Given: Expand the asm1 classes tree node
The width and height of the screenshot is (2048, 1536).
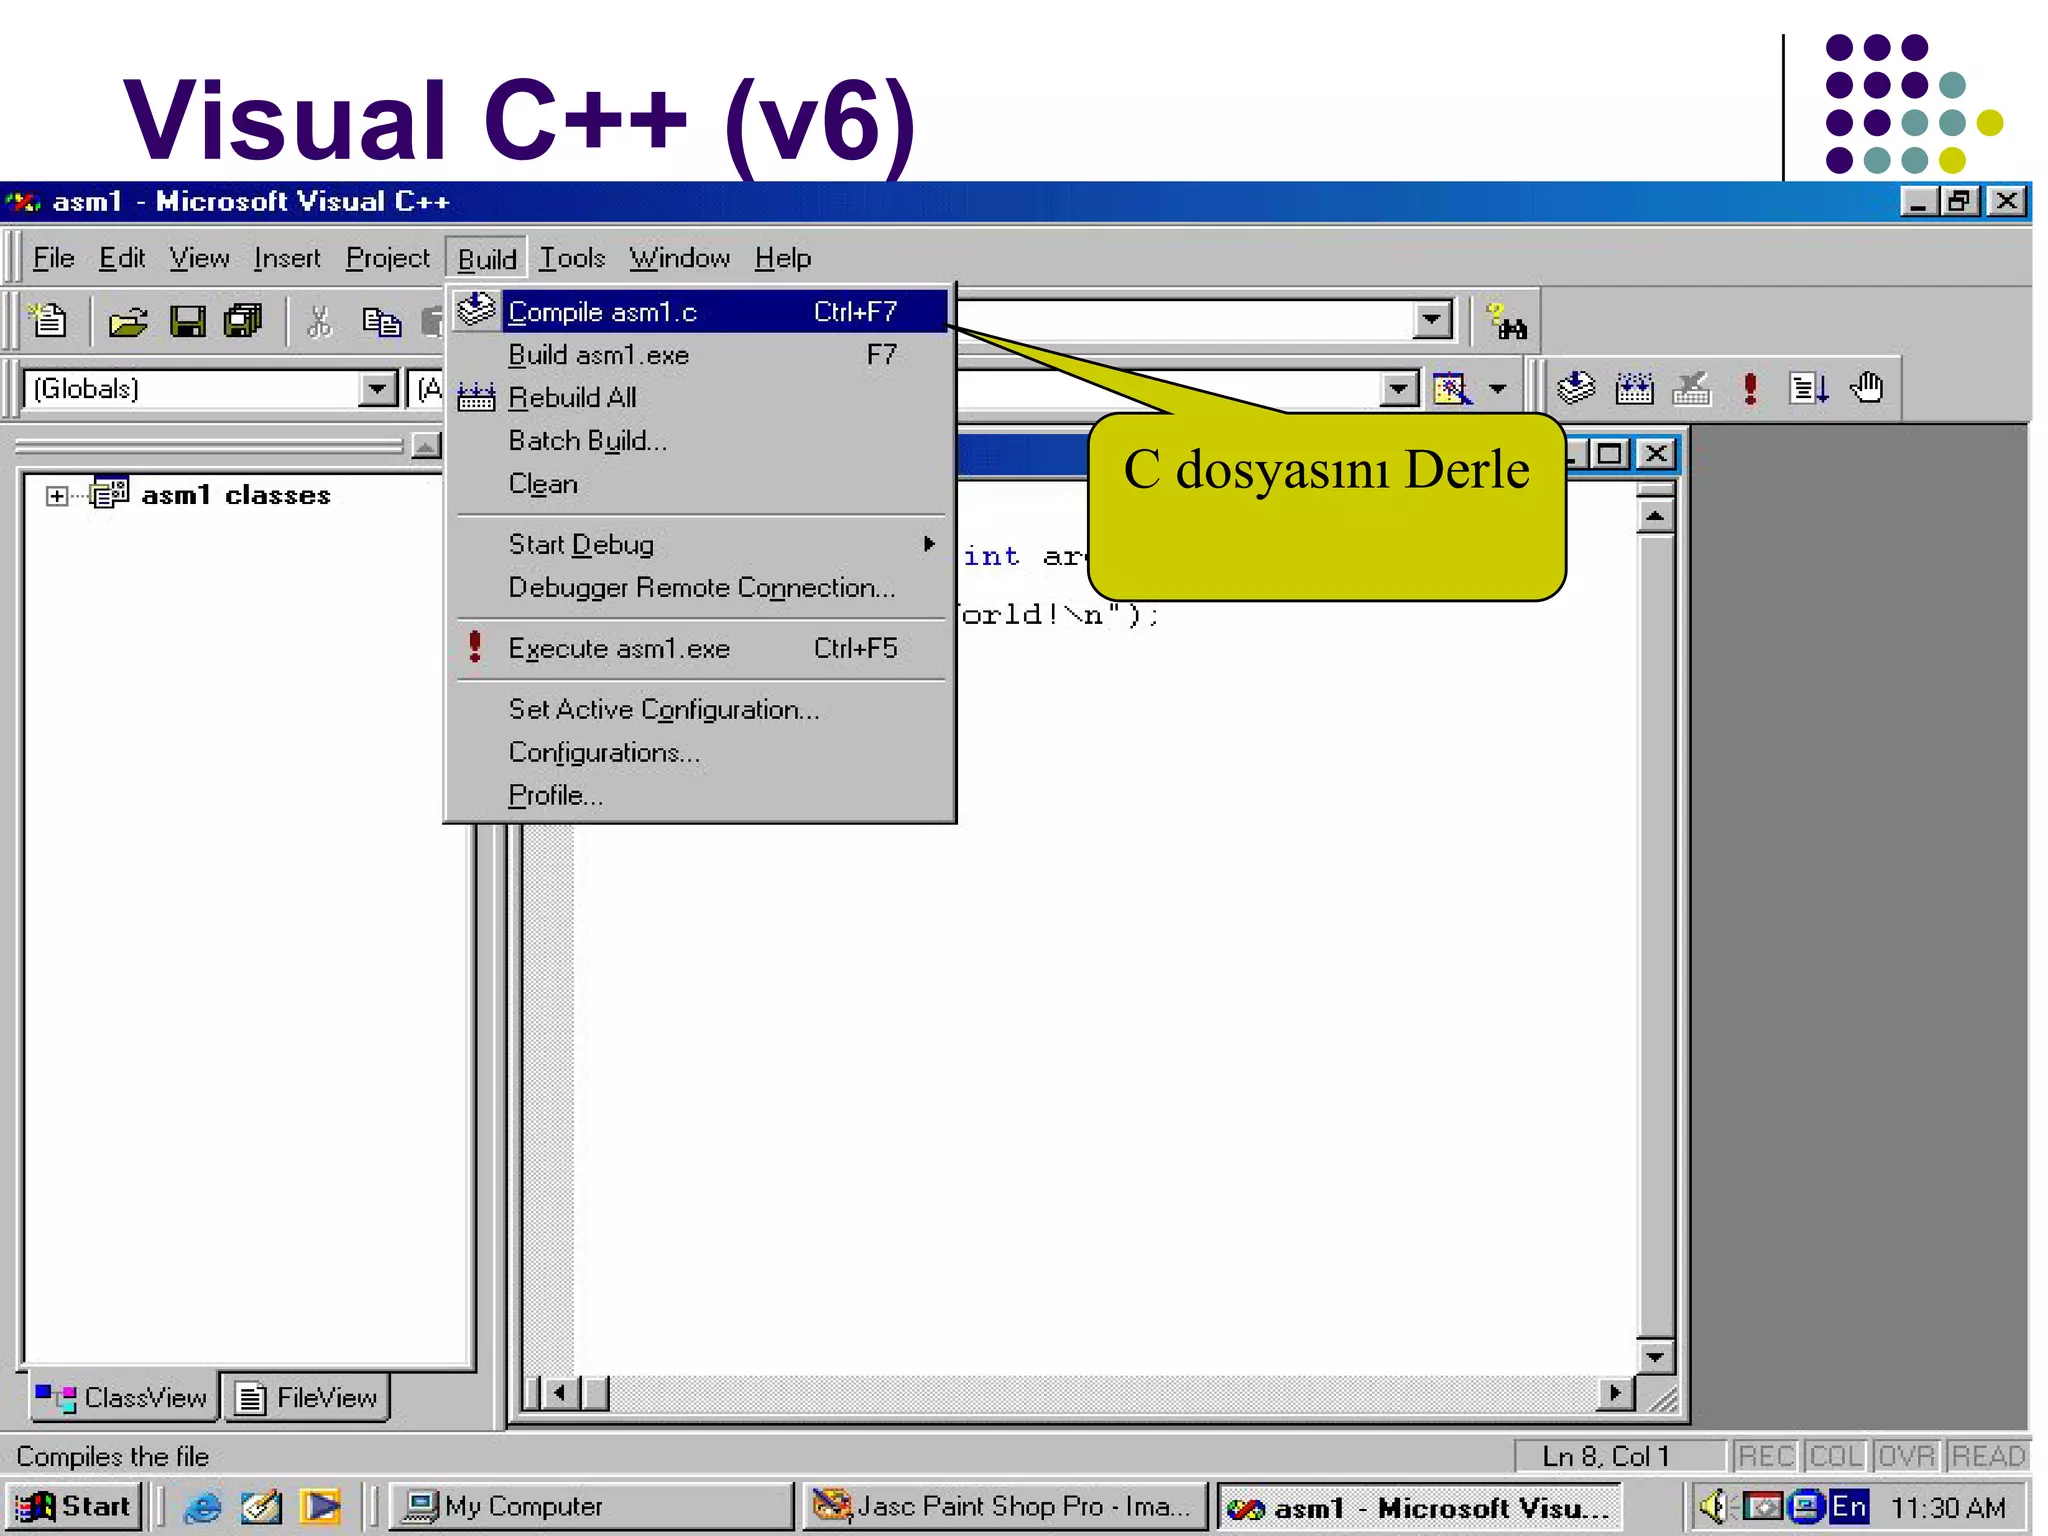Looking at the screenshot, I should (x=57, y=496).
